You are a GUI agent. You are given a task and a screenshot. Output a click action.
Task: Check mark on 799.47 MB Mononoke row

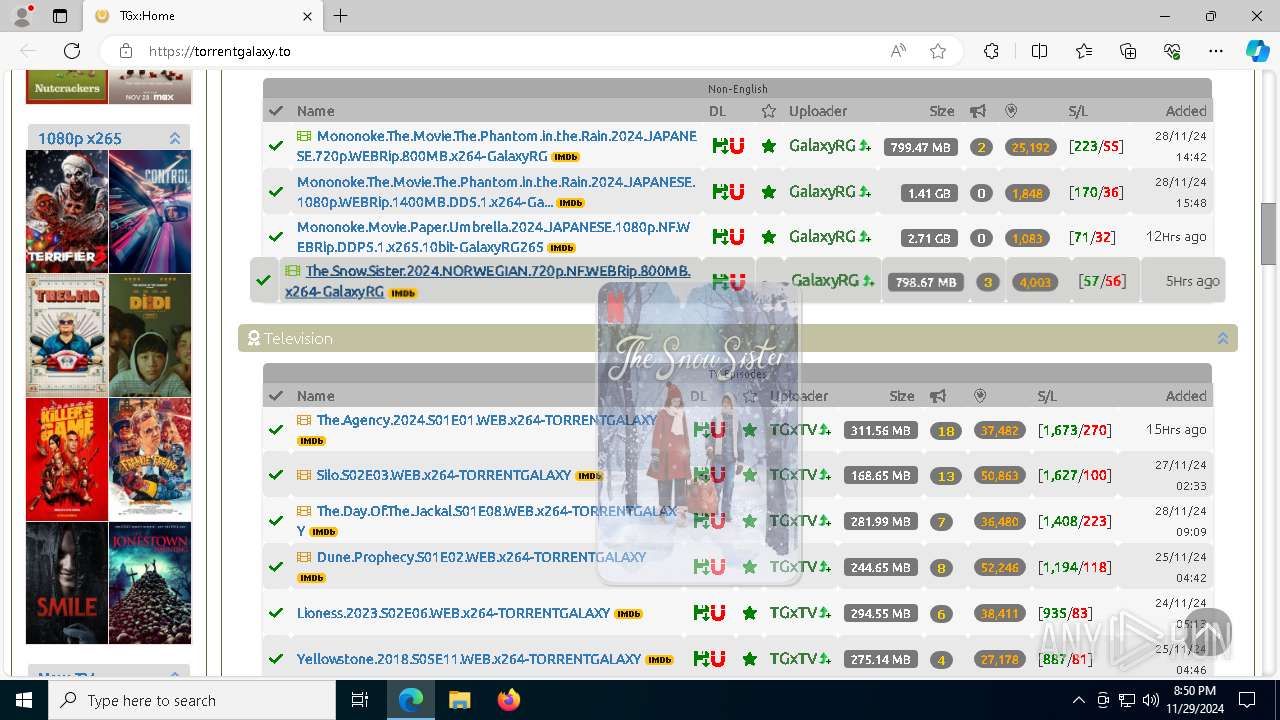coord(276,146)
